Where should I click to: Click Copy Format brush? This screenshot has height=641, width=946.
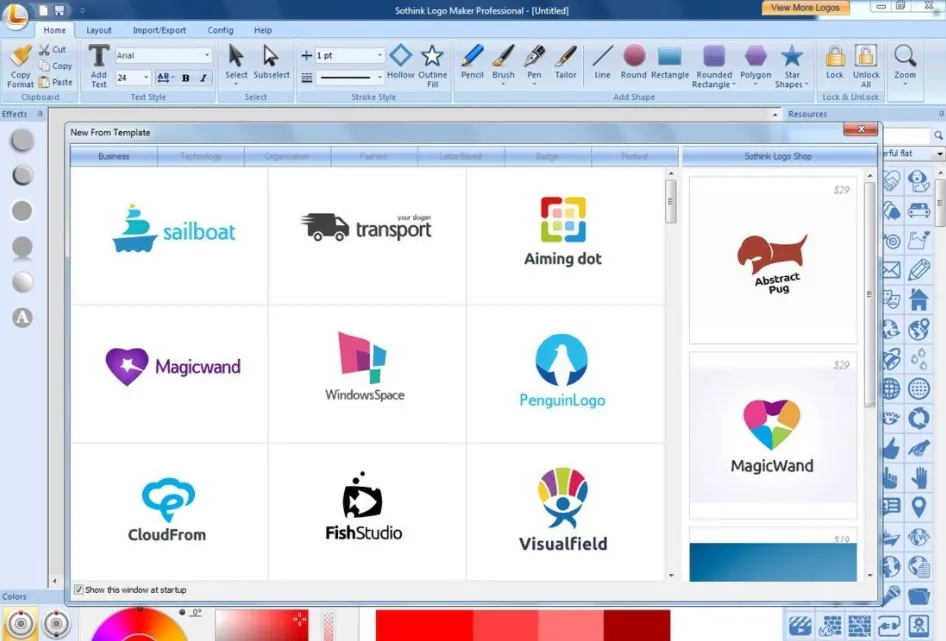click(21, 66)
